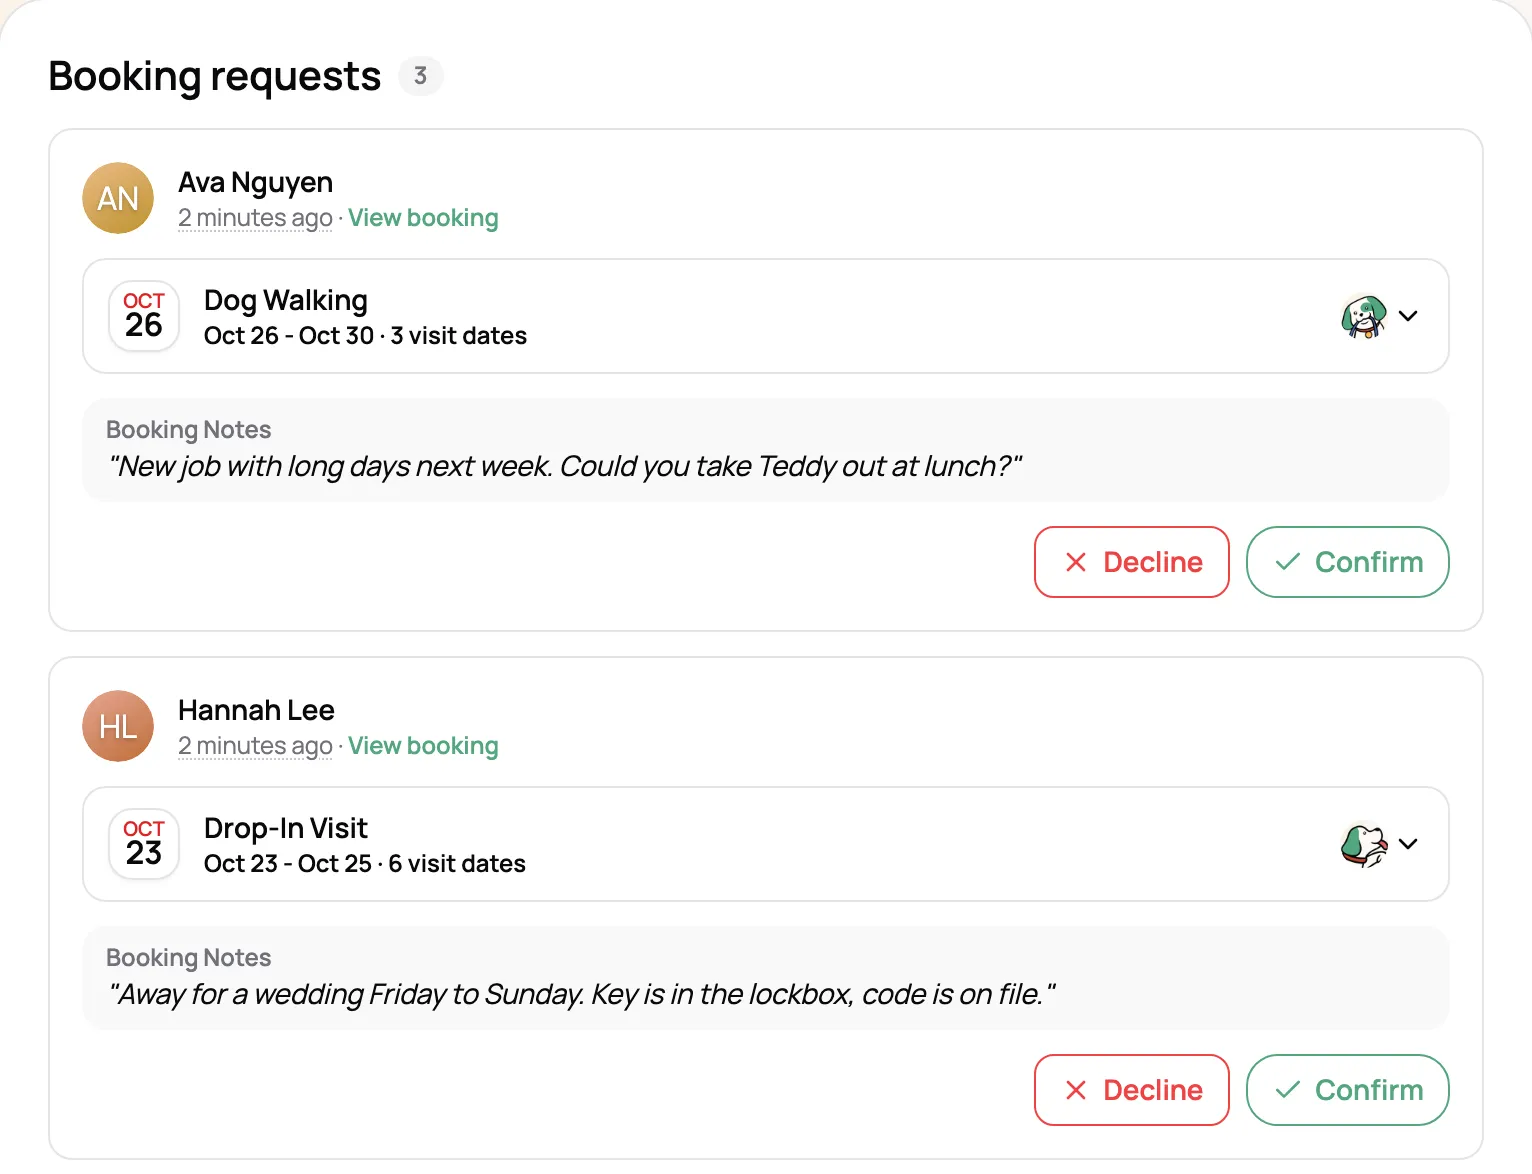Click Ava Nguyen's AN avatar
The height and width of the screenshot is (1174, 1532).
click(x=118, y=198)
